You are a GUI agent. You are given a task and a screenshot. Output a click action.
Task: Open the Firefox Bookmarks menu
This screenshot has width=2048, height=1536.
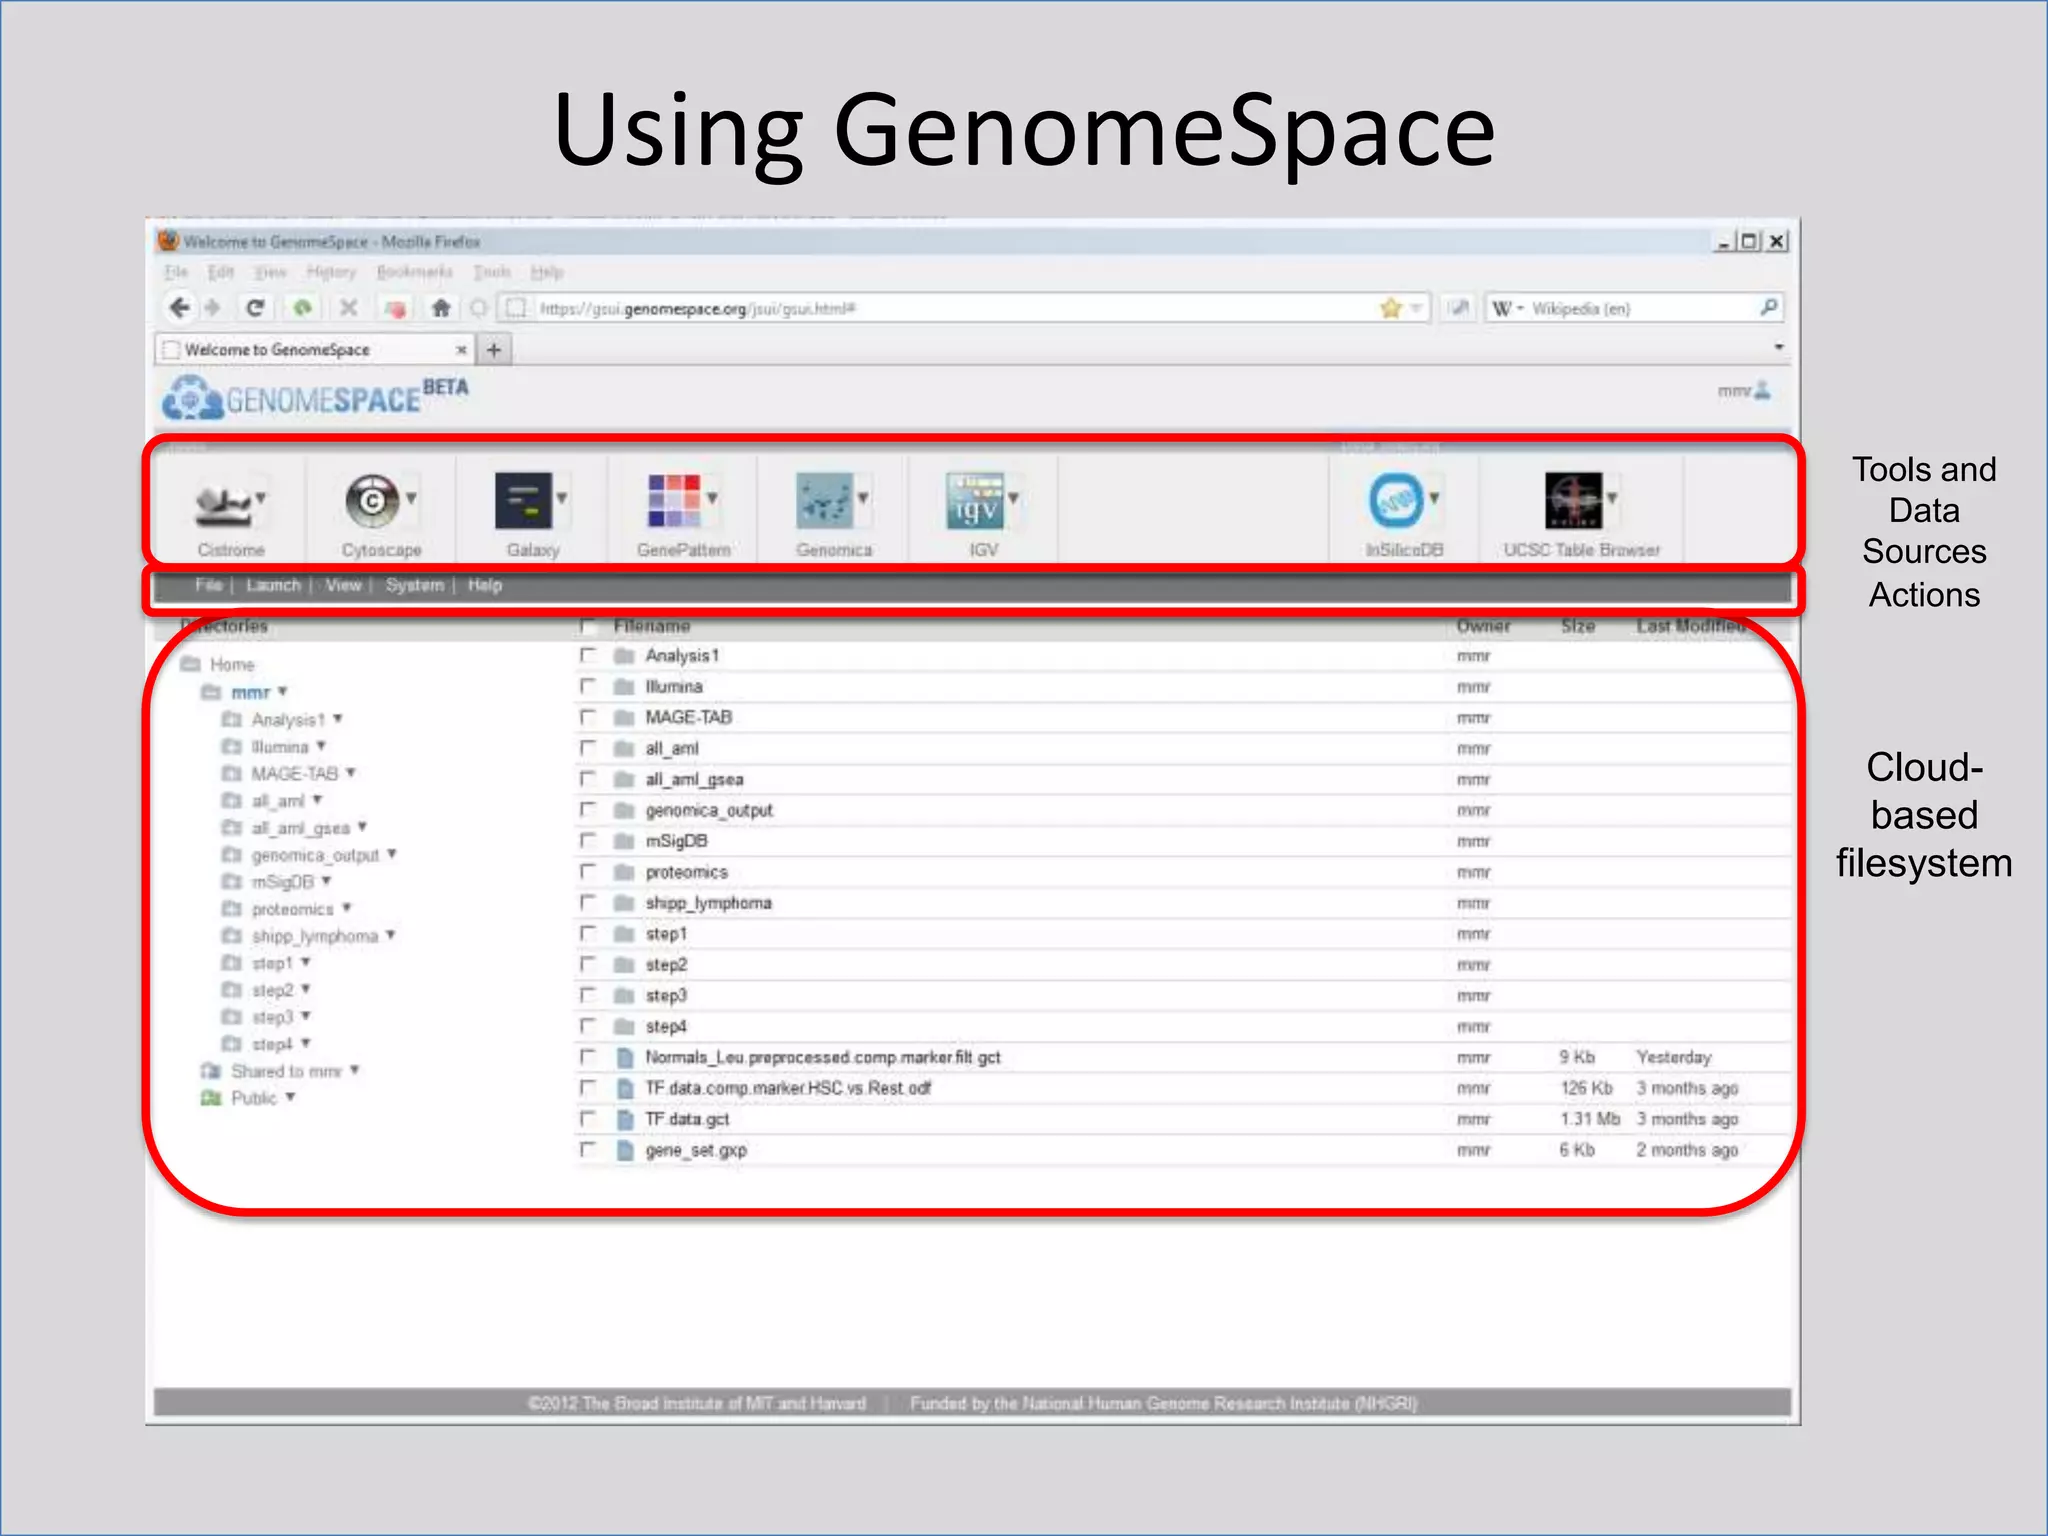(414, 272)
